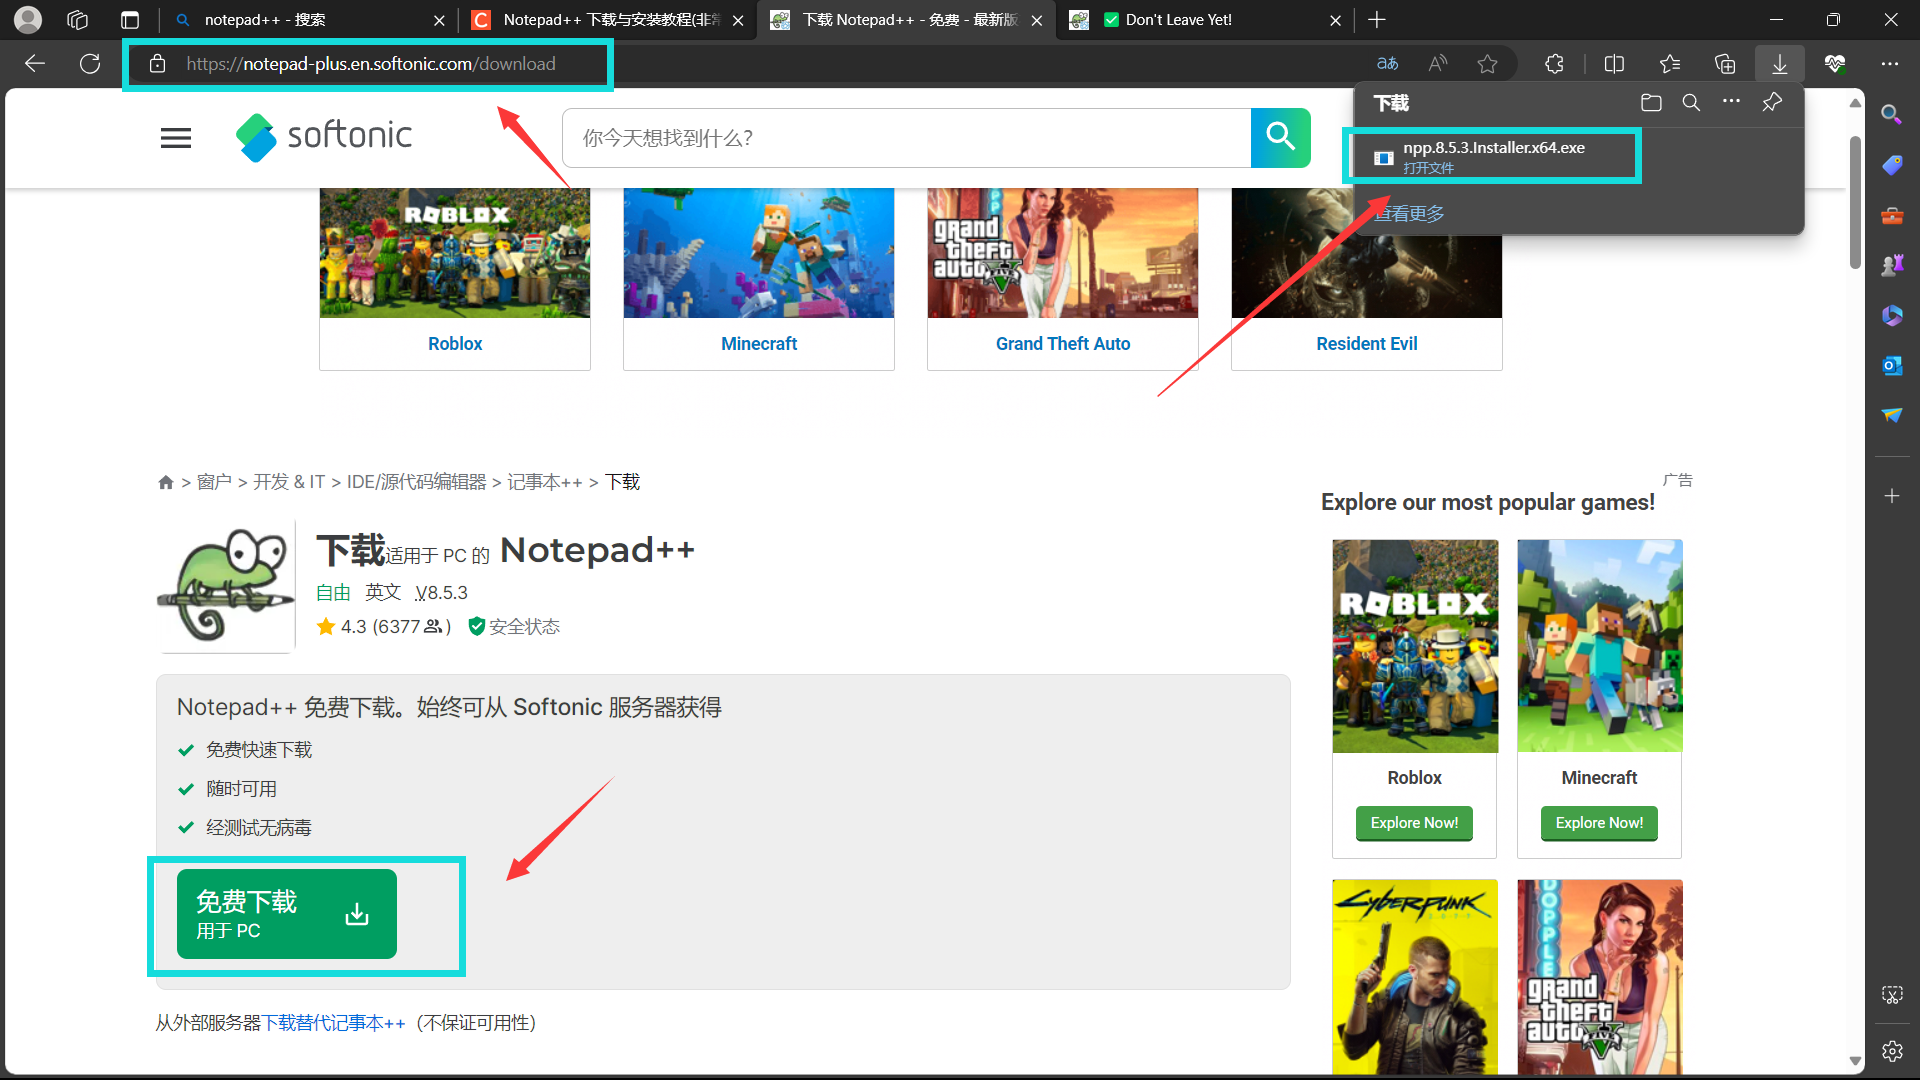The width and height of the screenshot is (1920, 1080).
Task: Click the Grand Theft Auto thumbnail
Action: pos(1062,253)
